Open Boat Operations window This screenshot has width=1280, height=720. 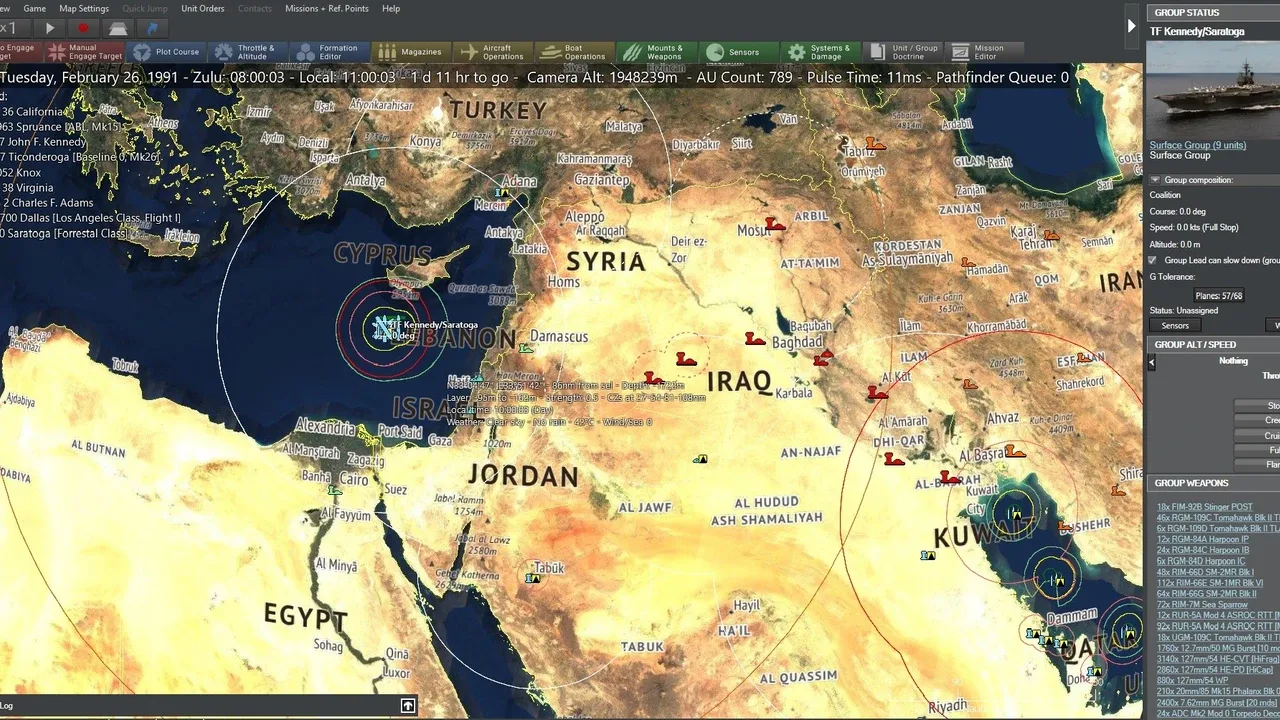coord(573,52)
